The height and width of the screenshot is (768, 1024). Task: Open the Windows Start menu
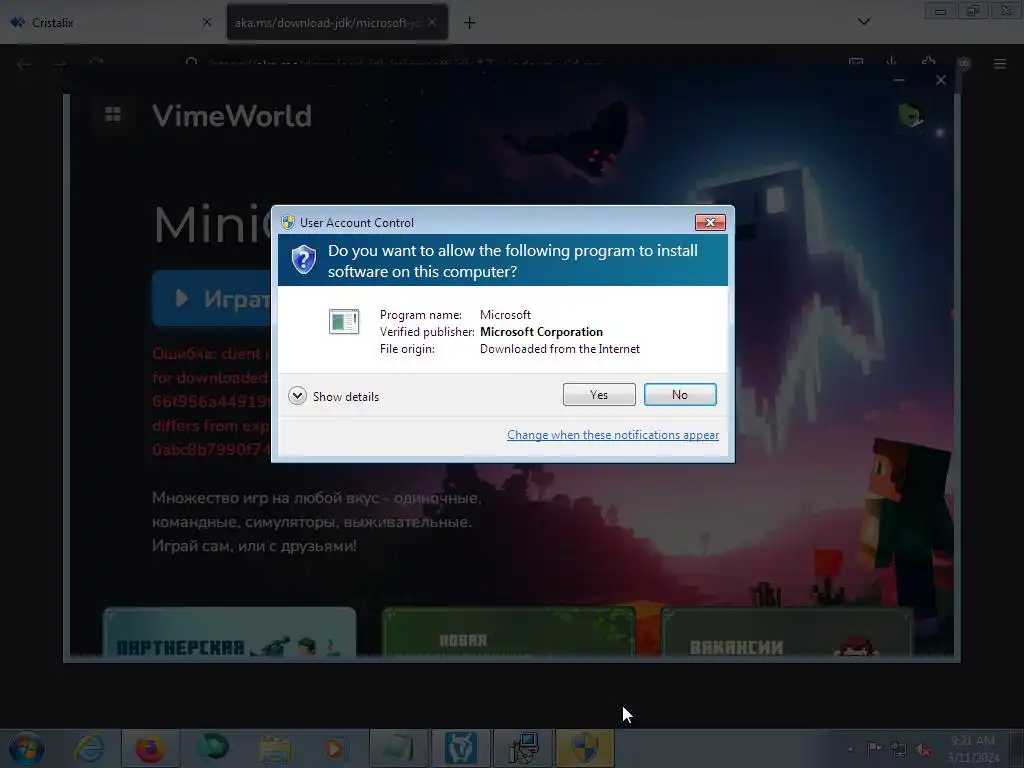(x=27, y=748)
